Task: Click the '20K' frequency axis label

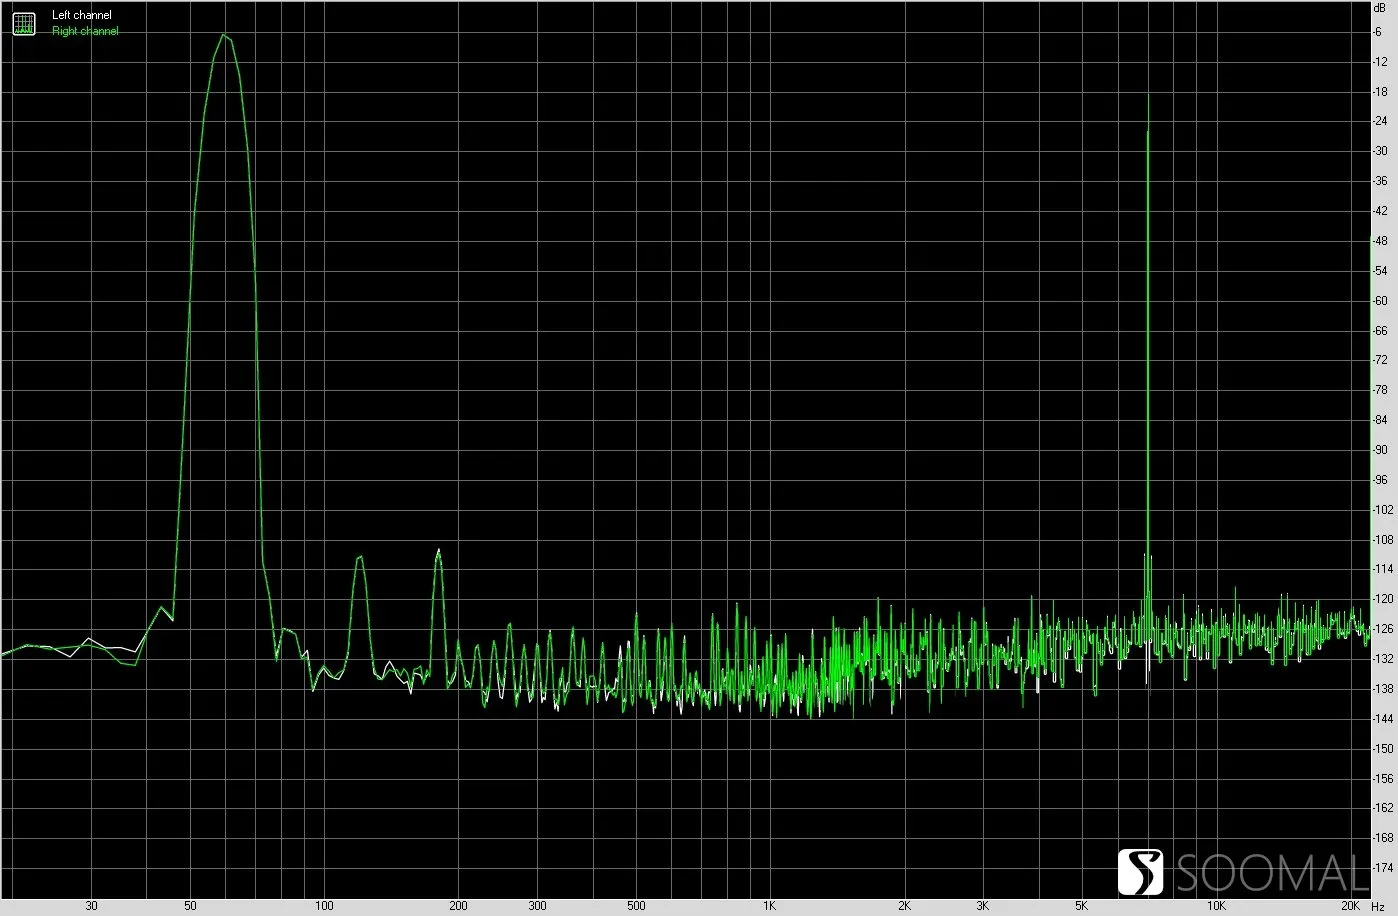Action: 1351,907
